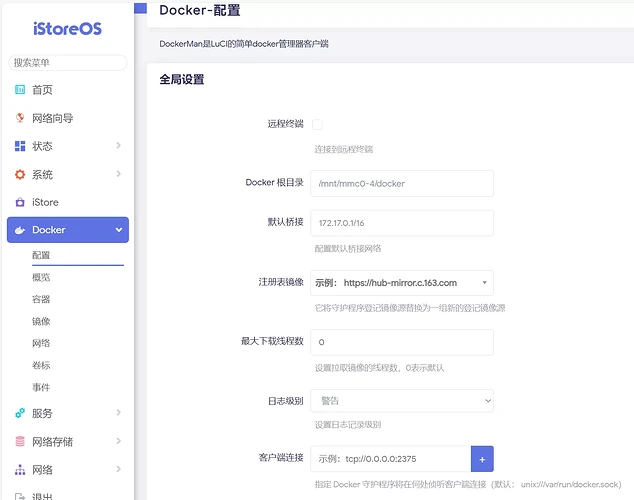This screenshot has height=500, width=634.
Task: Click the 配置默认桥接网络 hint text
Action: click(x=348, y=249)
